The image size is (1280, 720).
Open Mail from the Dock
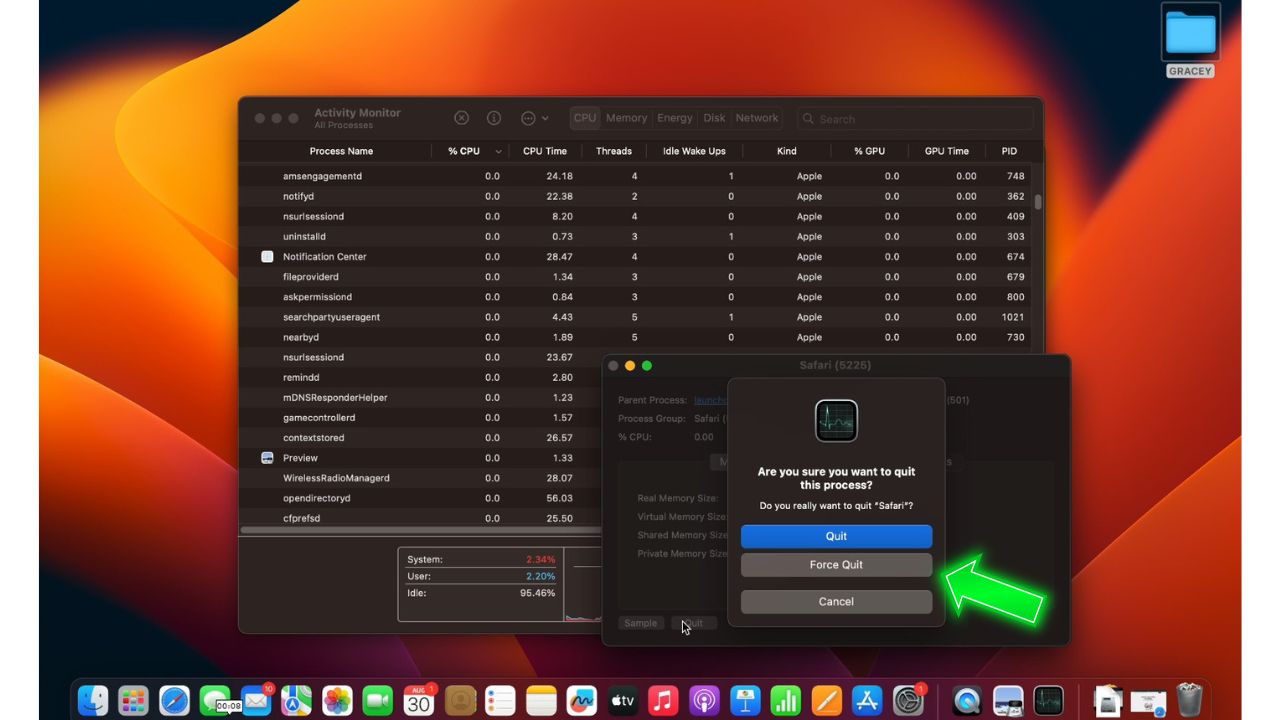point(256,700)
